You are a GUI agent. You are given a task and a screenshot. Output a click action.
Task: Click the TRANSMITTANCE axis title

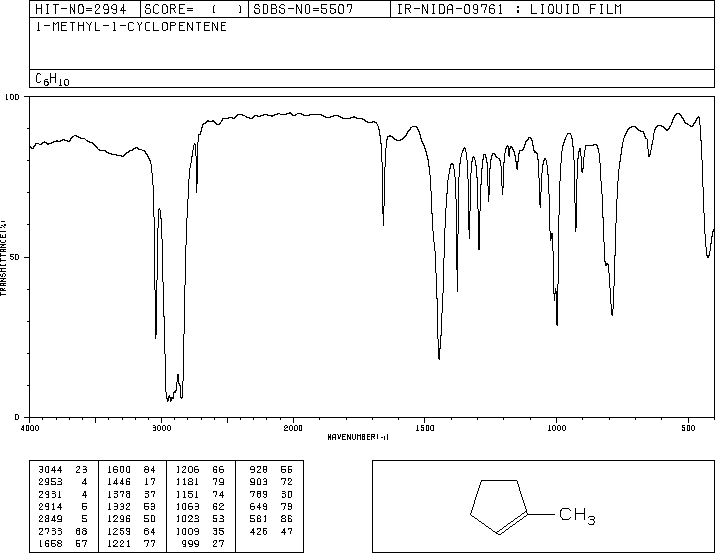[x=3, y=258]
